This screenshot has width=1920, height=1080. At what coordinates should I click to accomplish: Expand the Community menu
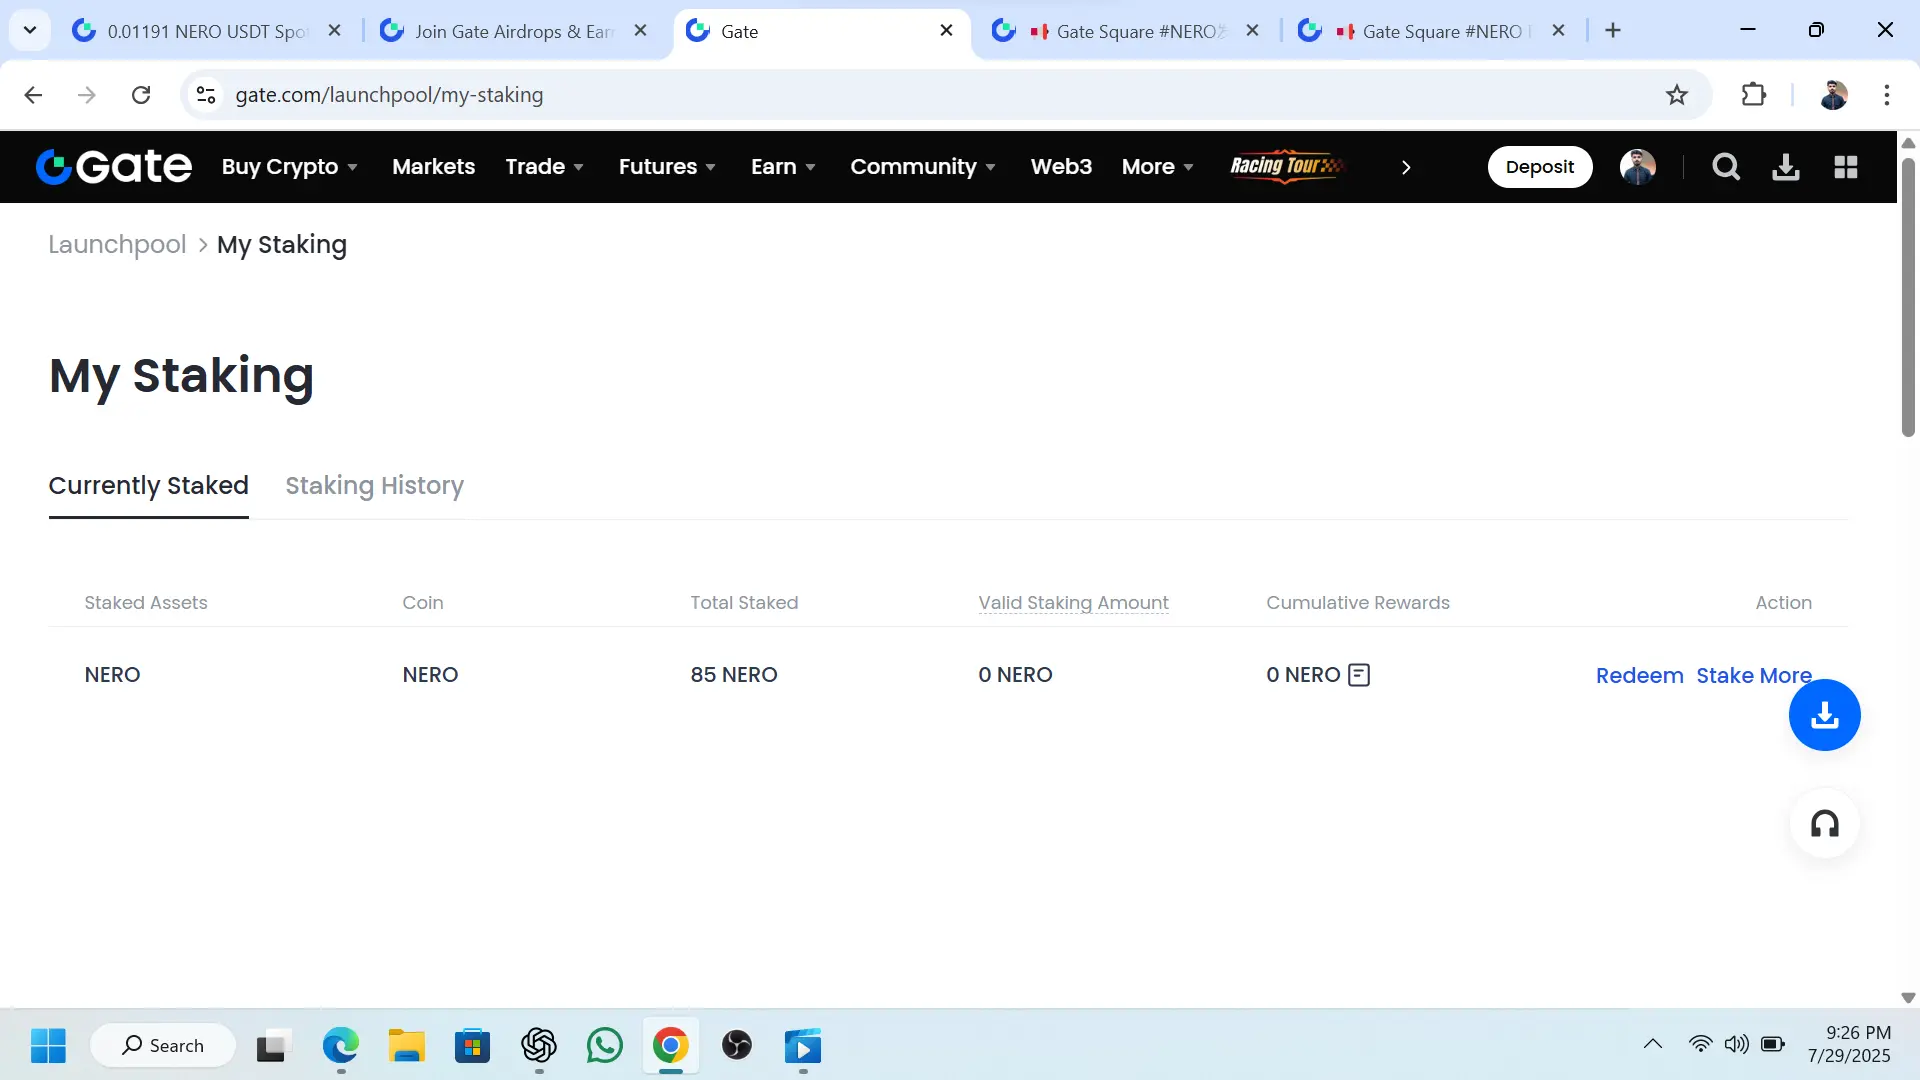tap(923, 167)
